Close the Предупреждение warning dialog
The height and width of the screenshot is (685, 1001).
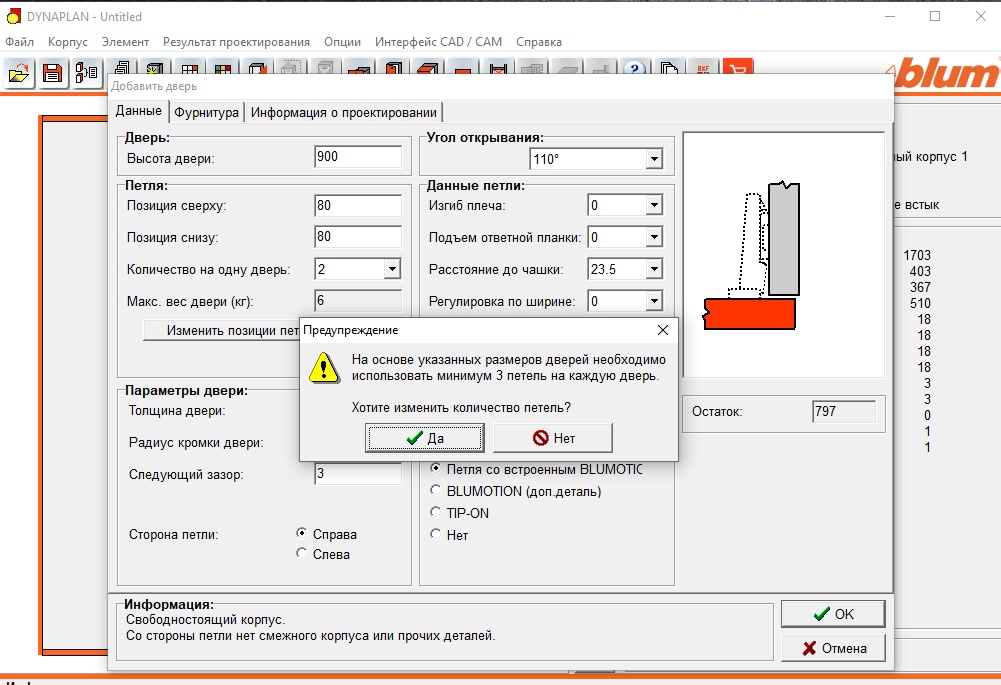pos(663,330)
